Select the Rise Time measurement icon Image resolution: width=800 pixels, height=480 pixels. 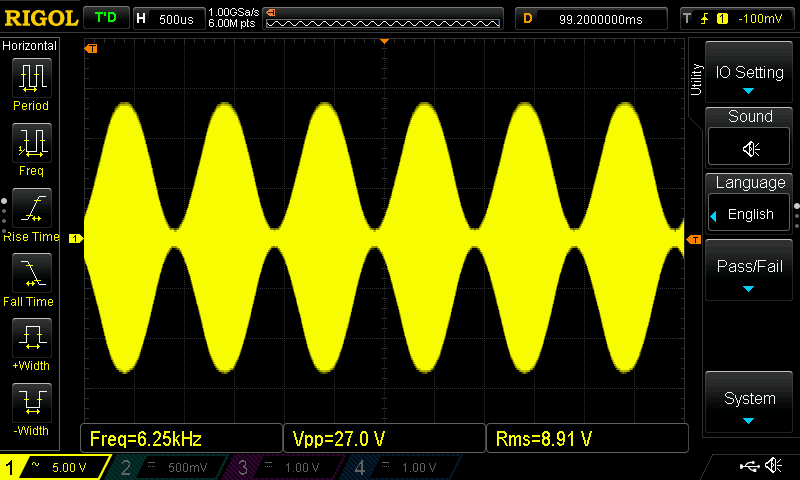point(32,208)
